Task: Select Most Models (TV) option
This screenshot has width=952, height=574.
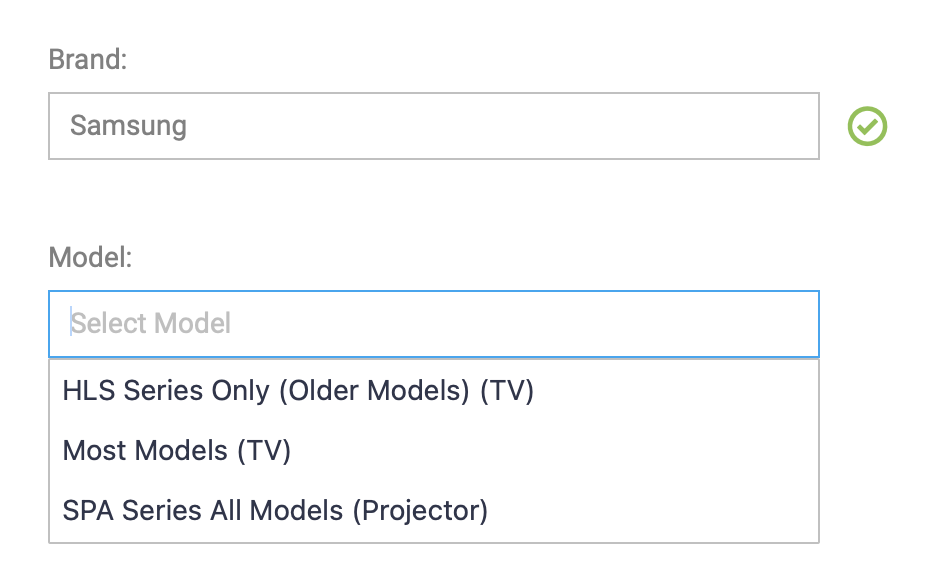Action: 177,451
